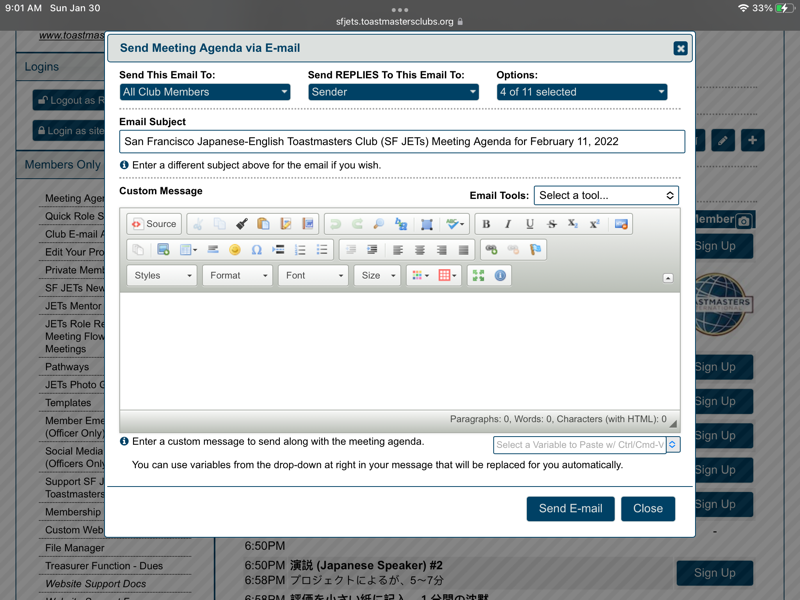
Task: Click the Cut scissors icon
Action: [x=198, y=224]
